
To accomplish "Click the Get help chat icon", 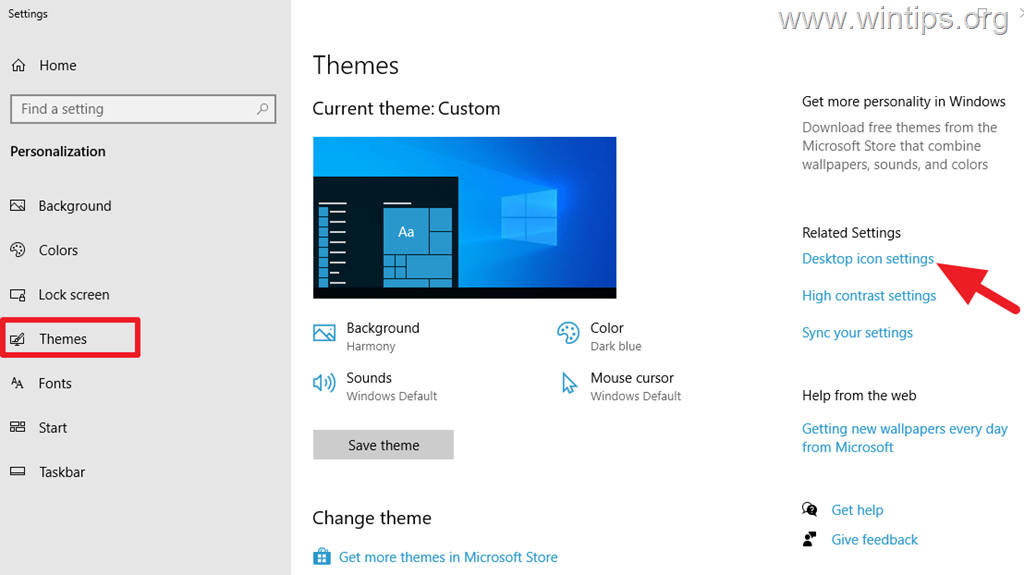I will [x=810, y=509].
